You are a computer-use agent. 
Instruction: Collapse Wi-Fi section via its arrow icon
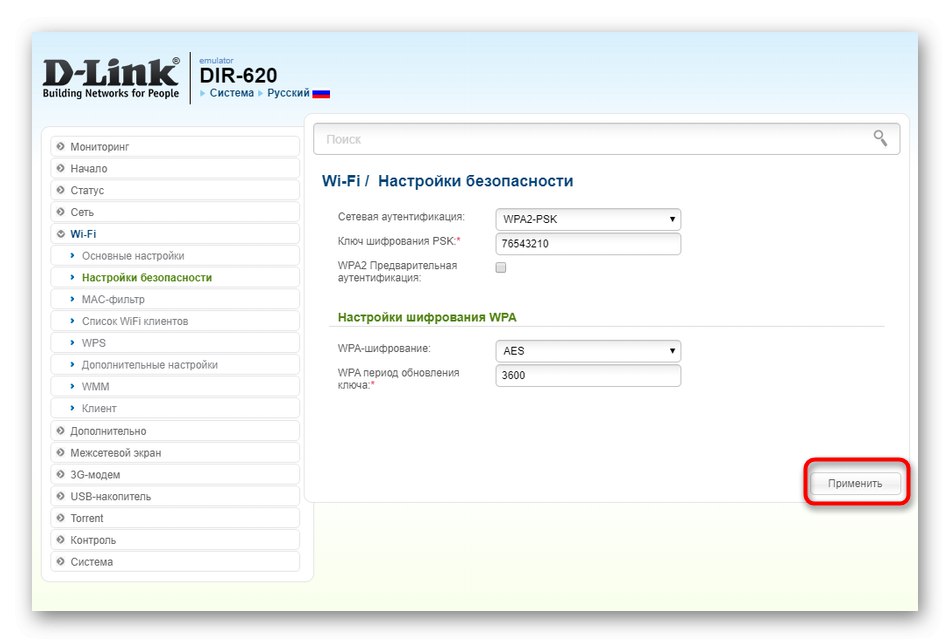pyautogui.click(x=61, y=233)
